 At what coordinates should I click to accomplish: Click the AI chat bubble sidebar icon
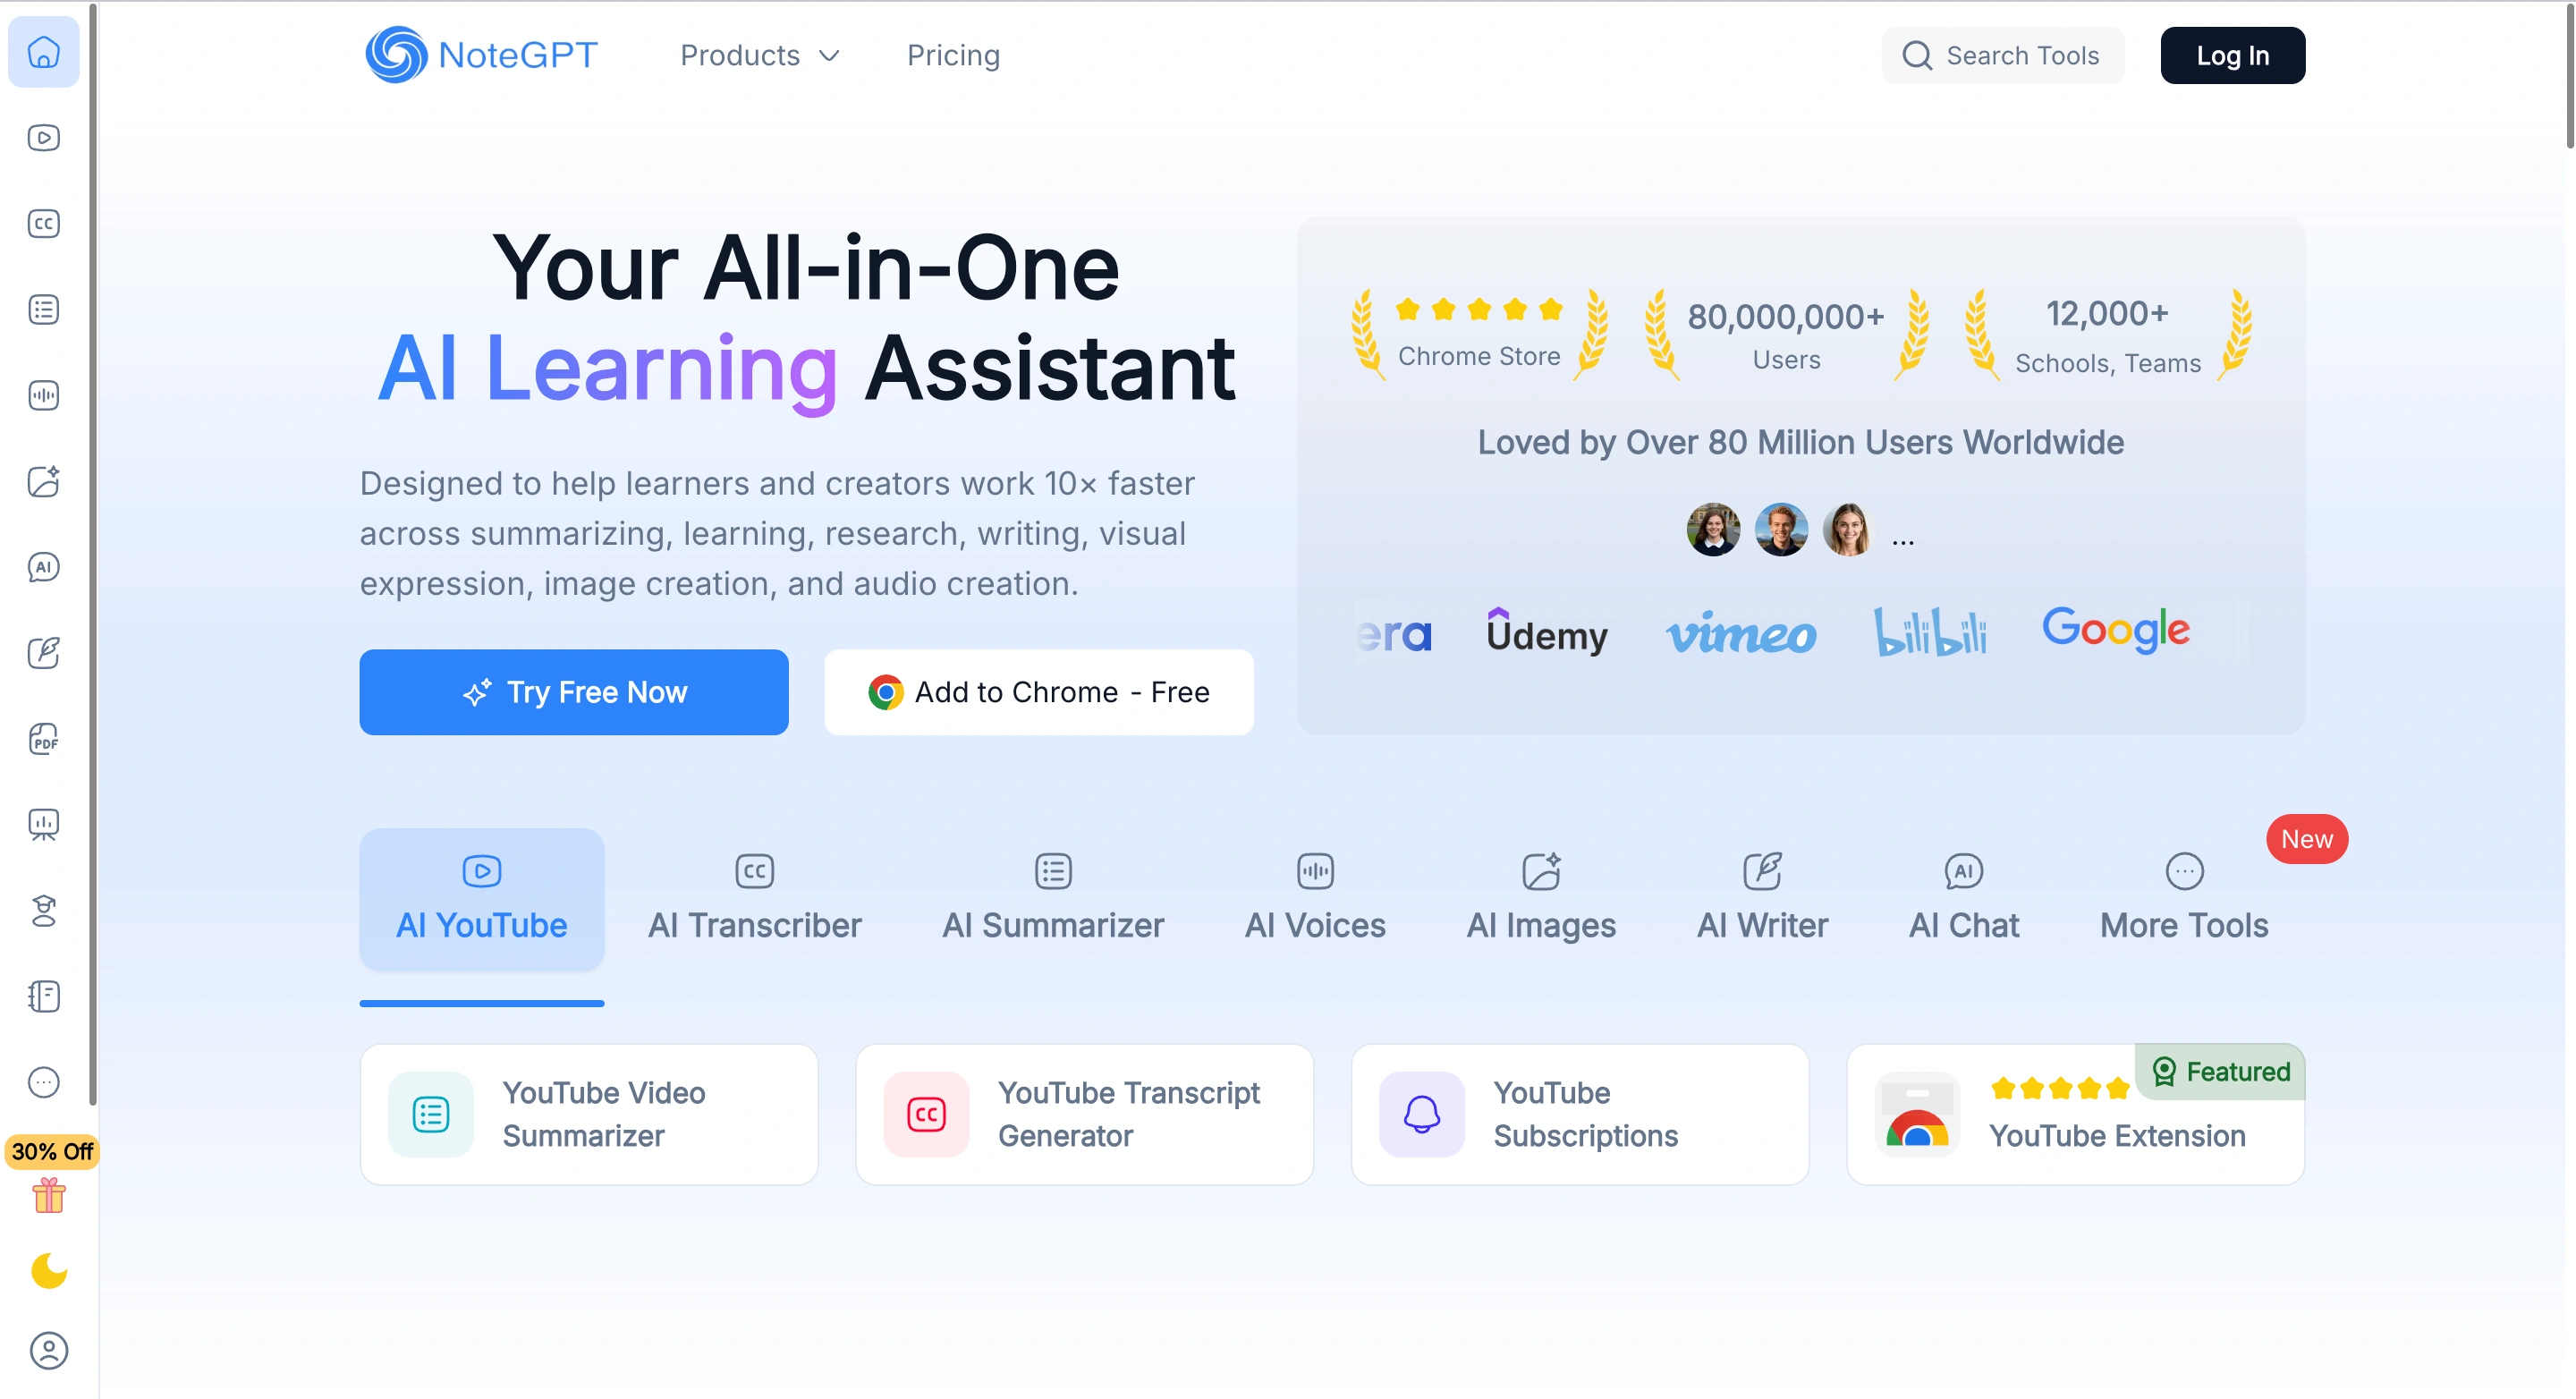point(43,567)
